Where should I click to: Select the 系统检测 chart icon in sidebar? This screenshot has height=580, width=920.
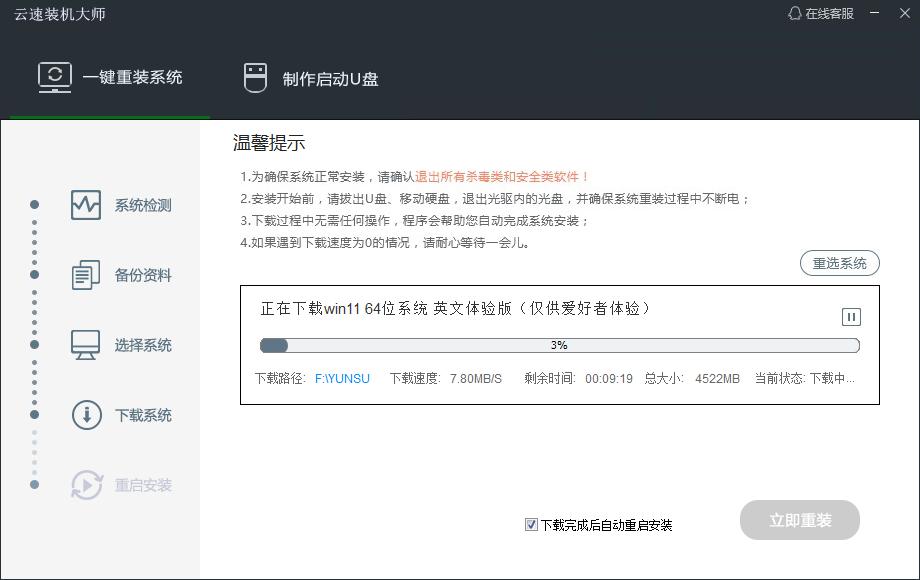88,205
